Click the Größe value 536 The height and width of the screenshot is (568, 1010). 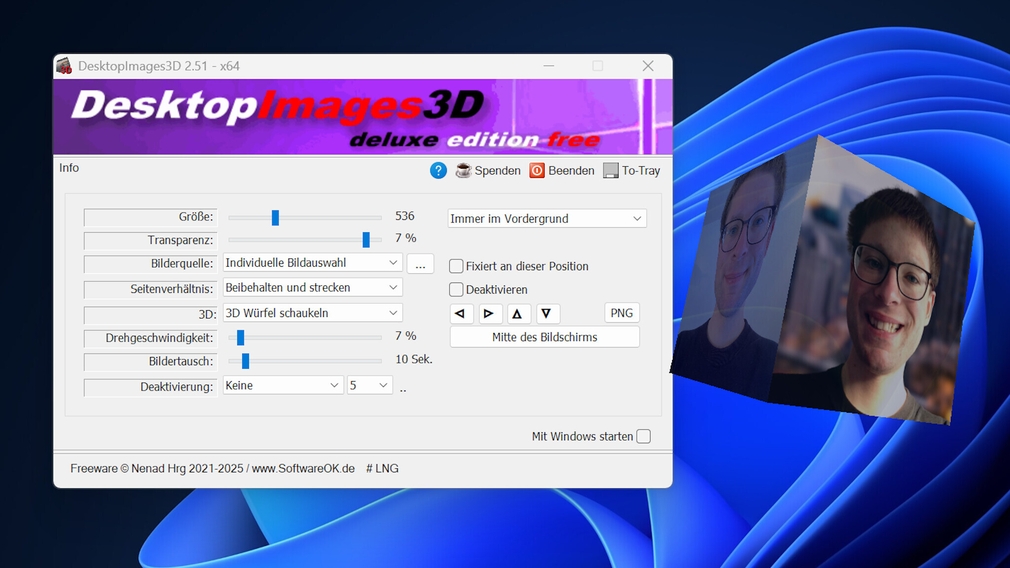tap(405, 216)
